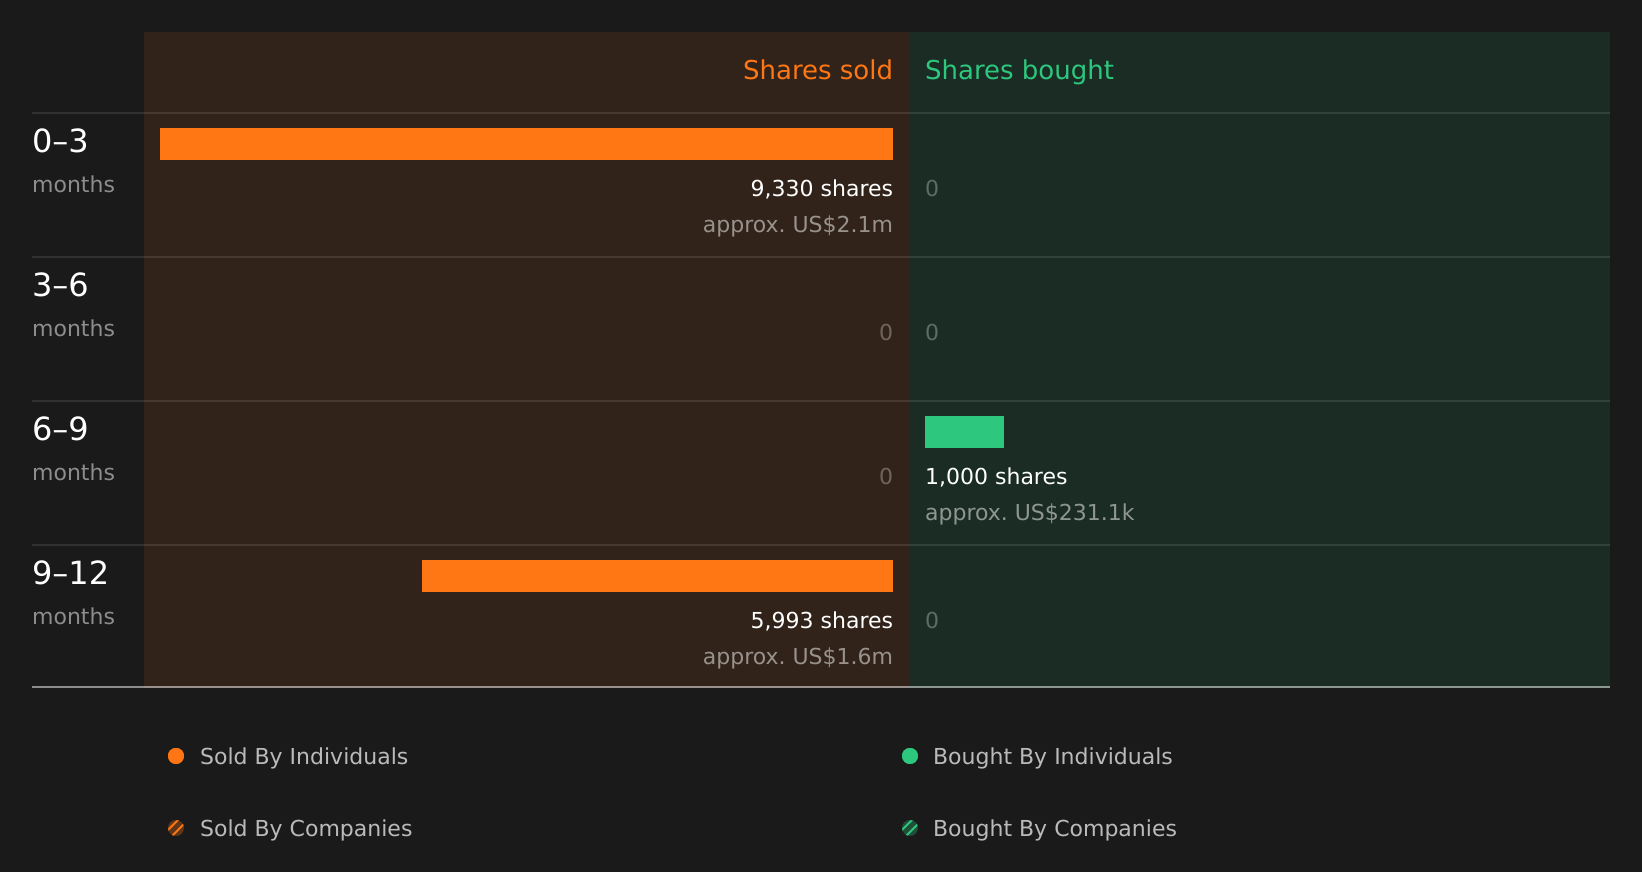
Task: Click the zero bought value in 3–6 row
Action: coord(932,333)
